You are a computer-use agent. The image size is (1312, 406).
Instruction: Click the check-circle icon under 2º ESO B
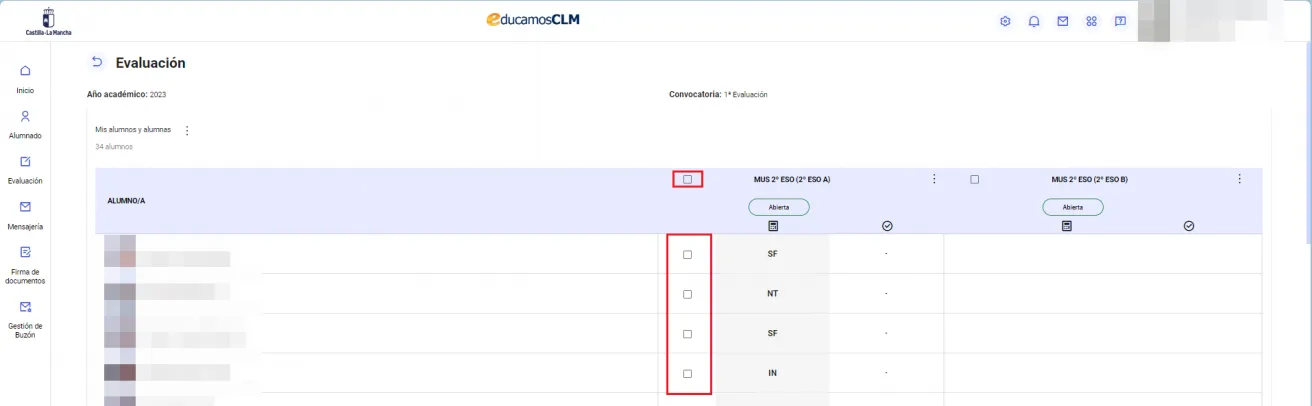[x=1189, y=226]
